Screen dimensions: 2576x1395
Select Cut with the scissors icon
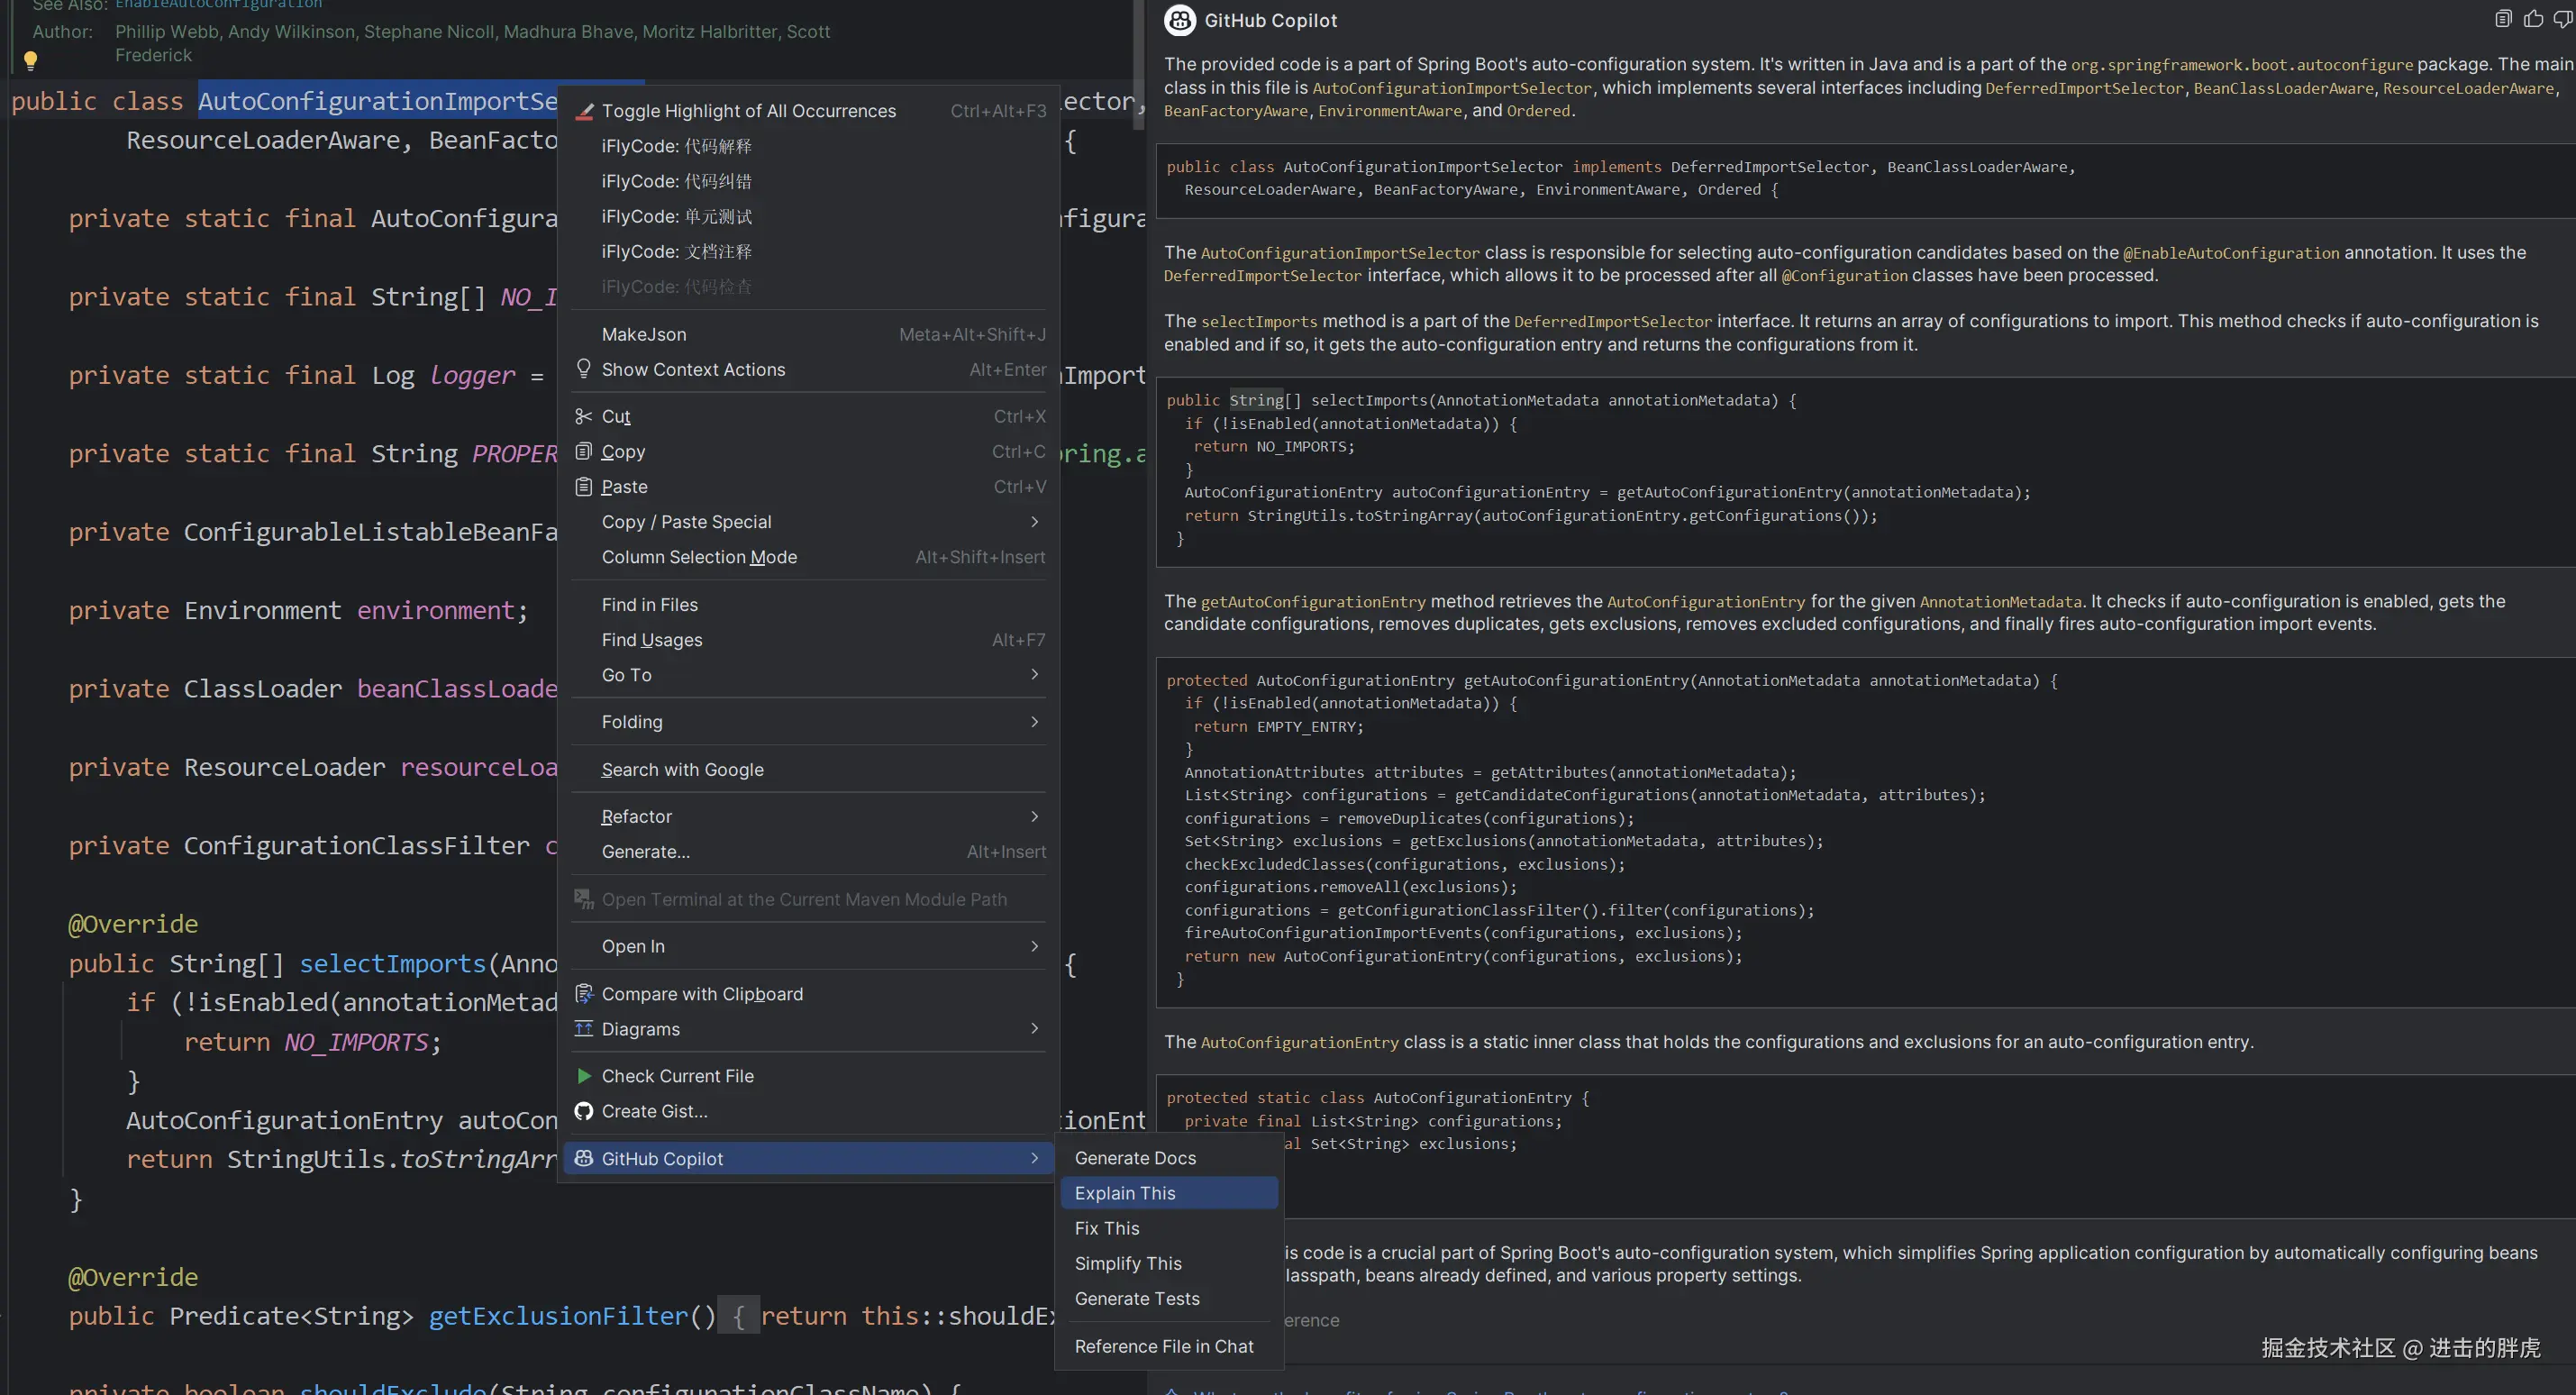(x=615, y=417)
